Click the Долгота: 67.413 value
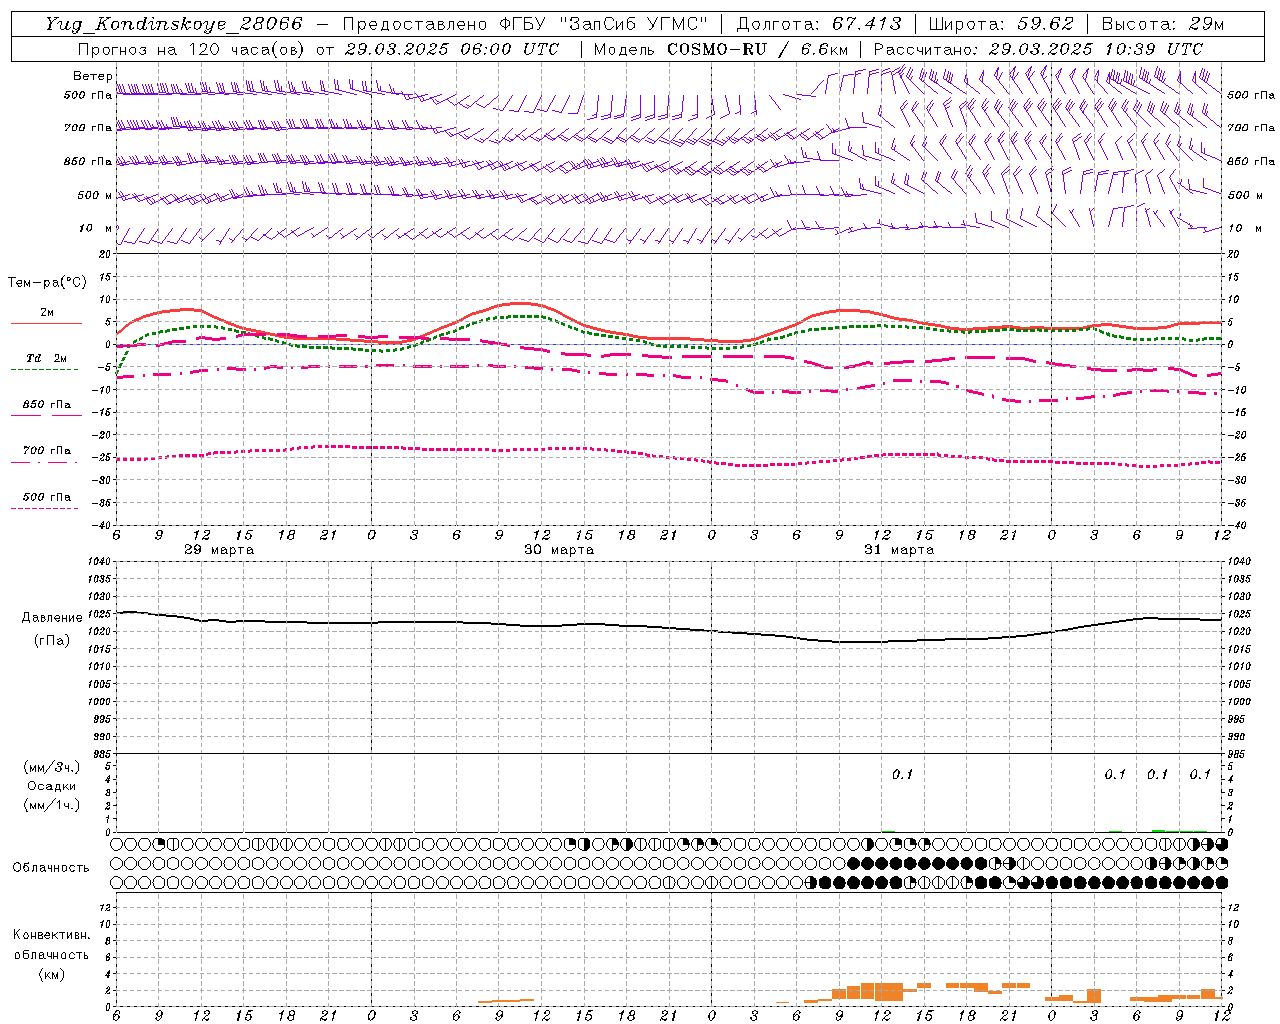The height and width of the screenshot is (1024, 1280). pyautogui.click(x=819, y=24)
